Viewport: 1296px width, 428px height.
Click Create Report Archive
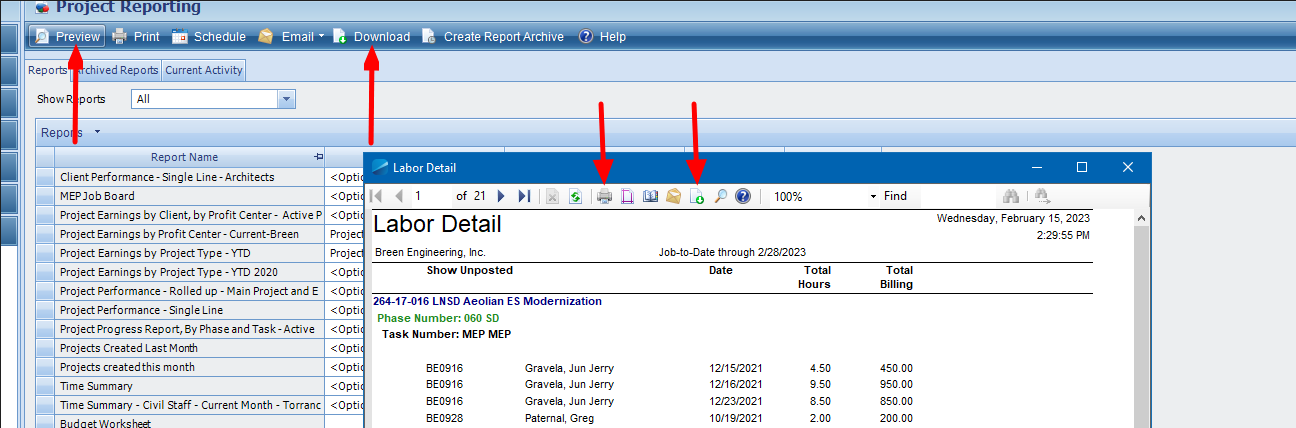click(x=493, y=37)
